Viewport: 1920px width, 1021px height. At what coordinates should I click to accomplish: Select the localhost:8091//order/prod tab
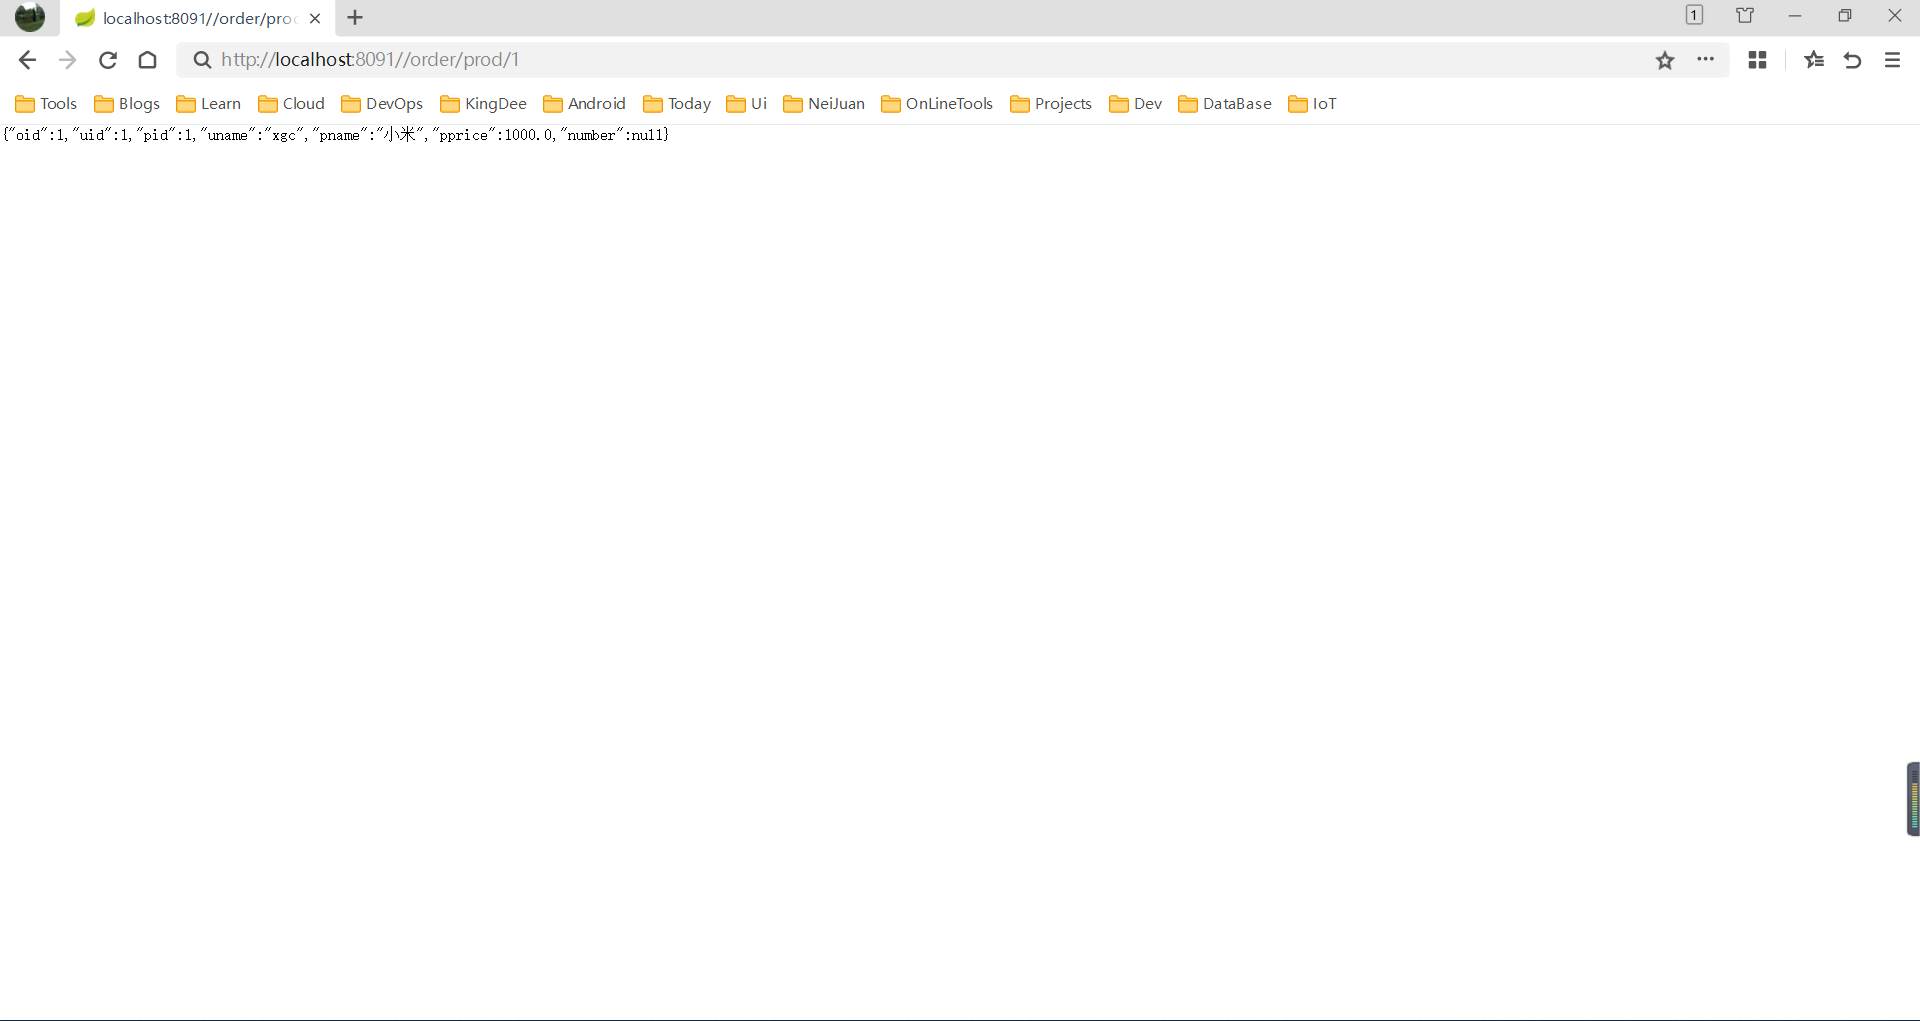(198, 18)
